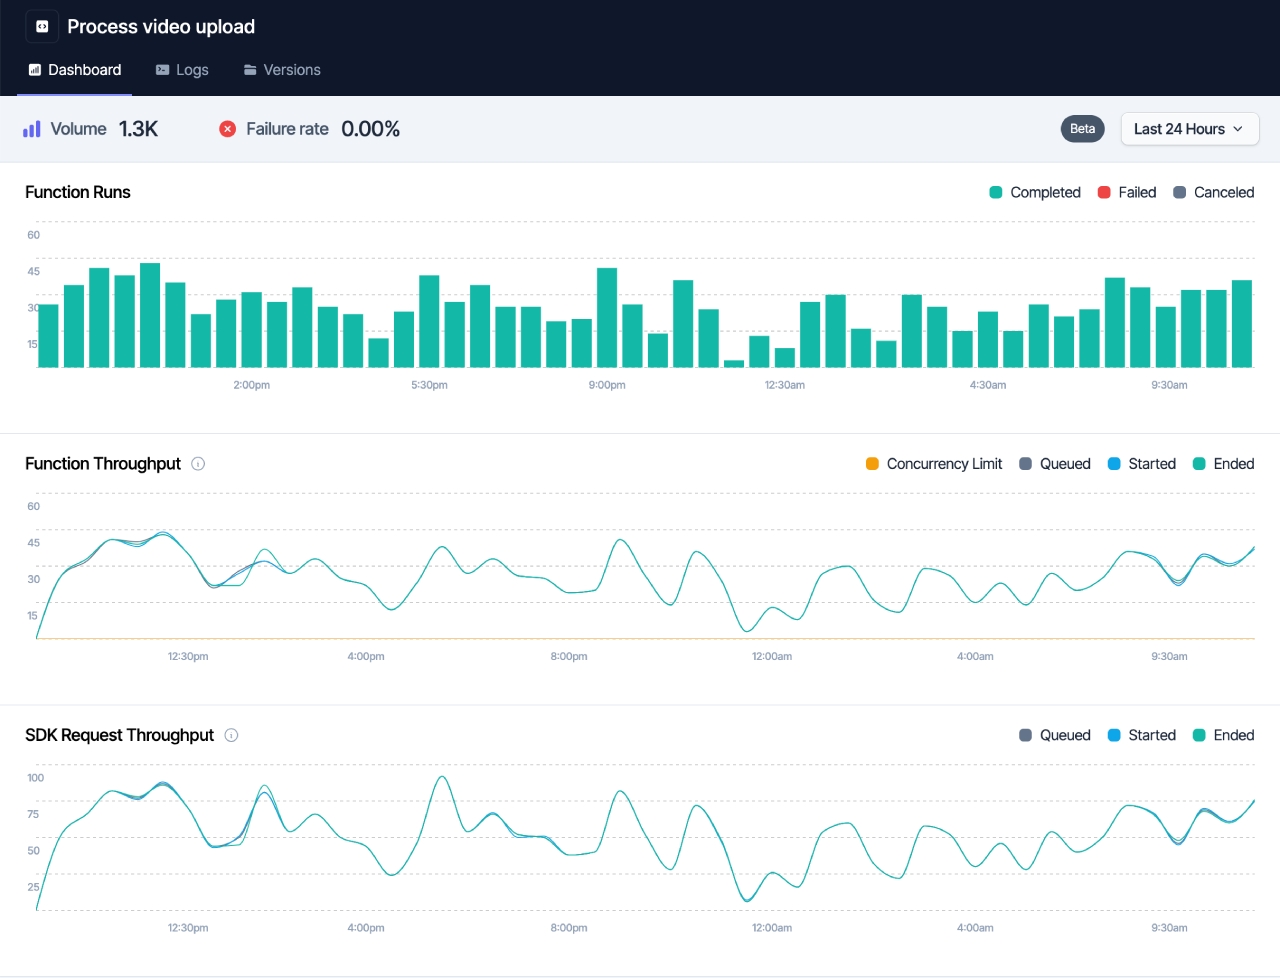Click the 12:00am label in SDK Request Throughput
The image size is (1280, 978).
[x=772, y=928]
